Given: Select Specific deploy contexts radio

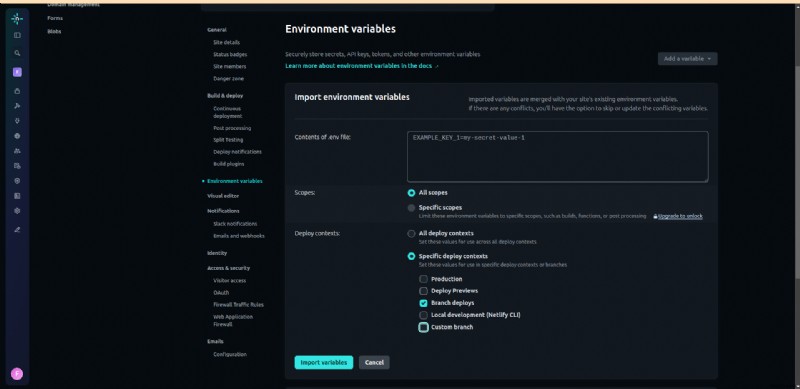Looking at the screenshot, I should coord(411,256).
